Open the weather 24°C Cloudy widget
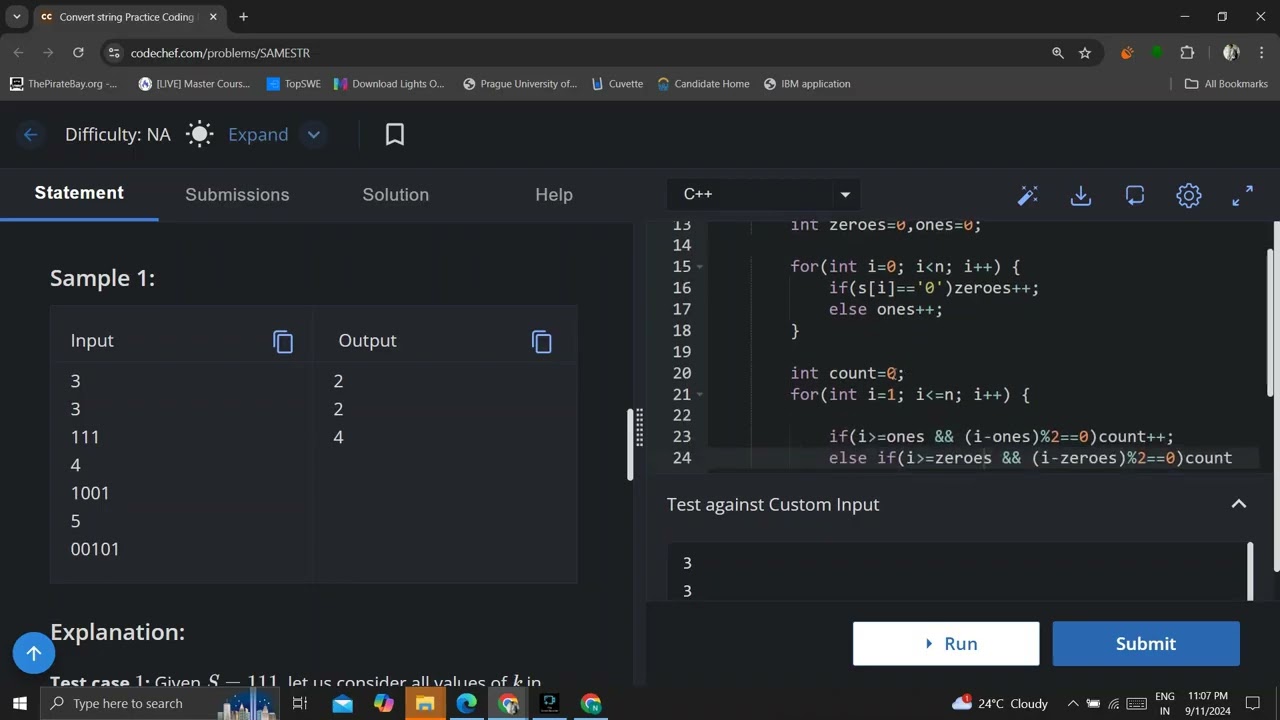1280x720 pixels. point(1000,703)
